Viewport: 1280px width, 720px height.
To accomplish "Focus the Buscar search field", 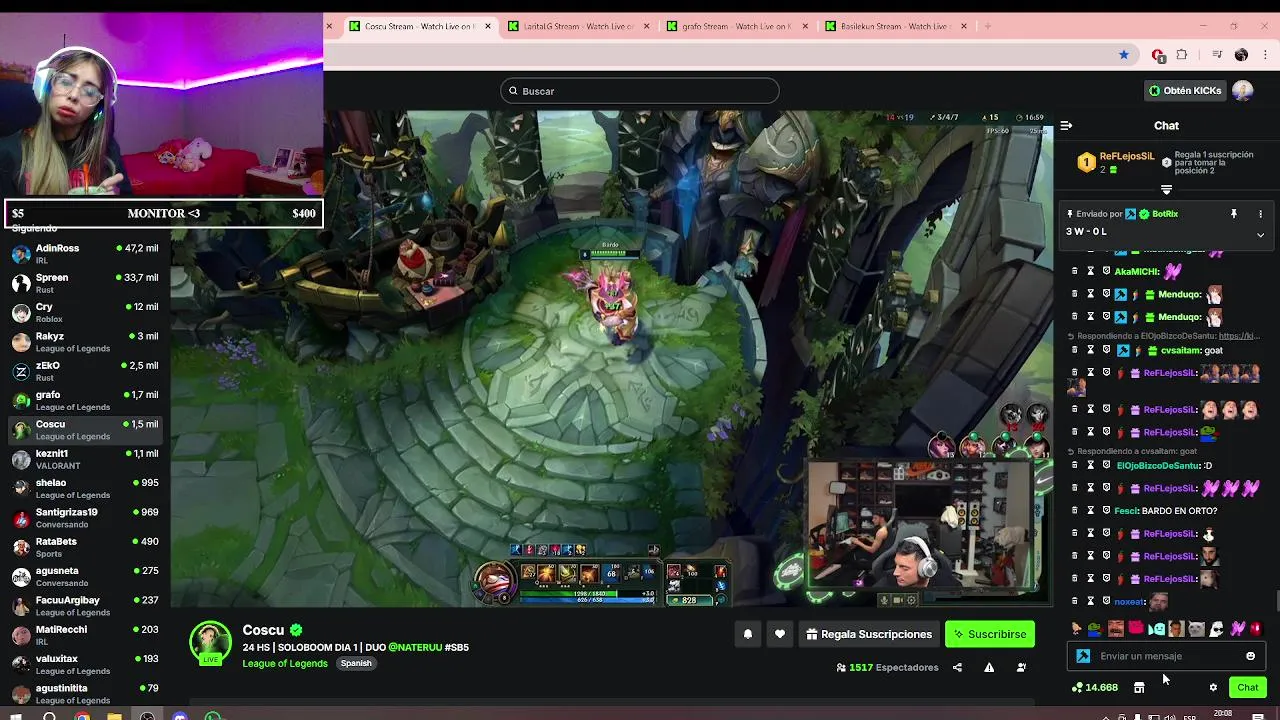I will click(640, 91).
